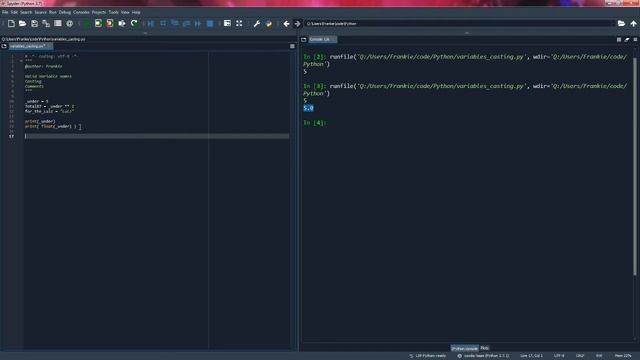Continue debug execution until next breakpoint

(198, 24)
